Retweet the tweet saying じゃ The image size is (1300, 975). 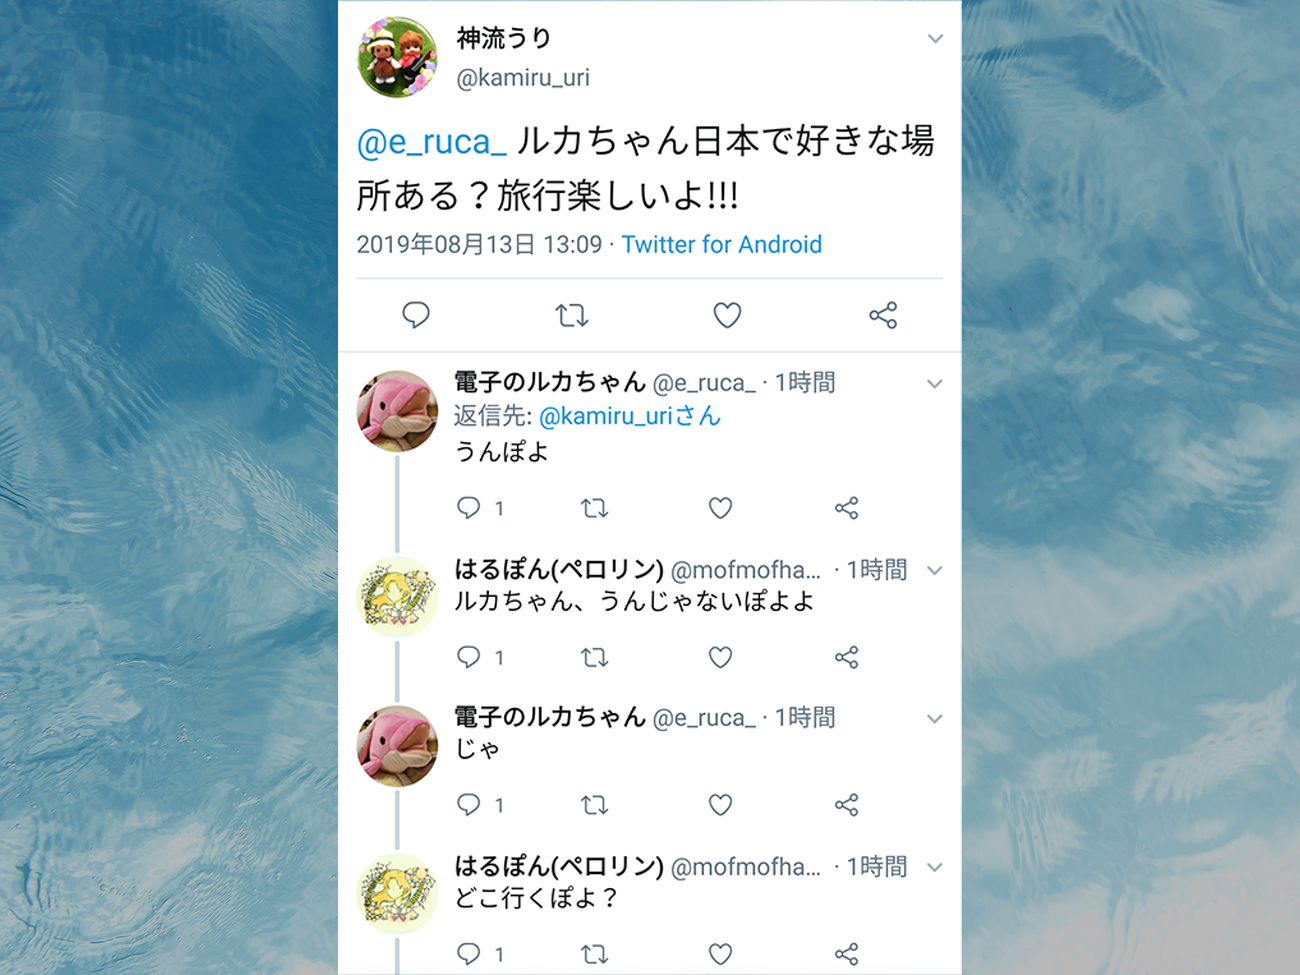[x=595, y=805]
